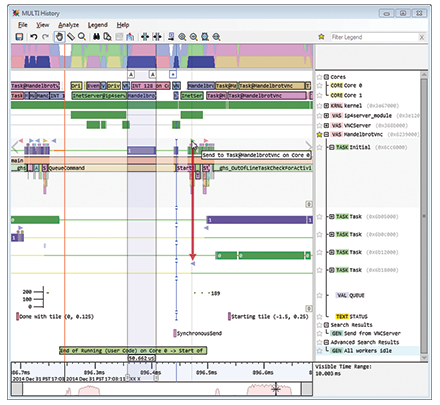Click the expand-row button beside the QUEUE graph
This screenshot has width=440, height=405.
(x=309, y=308)
